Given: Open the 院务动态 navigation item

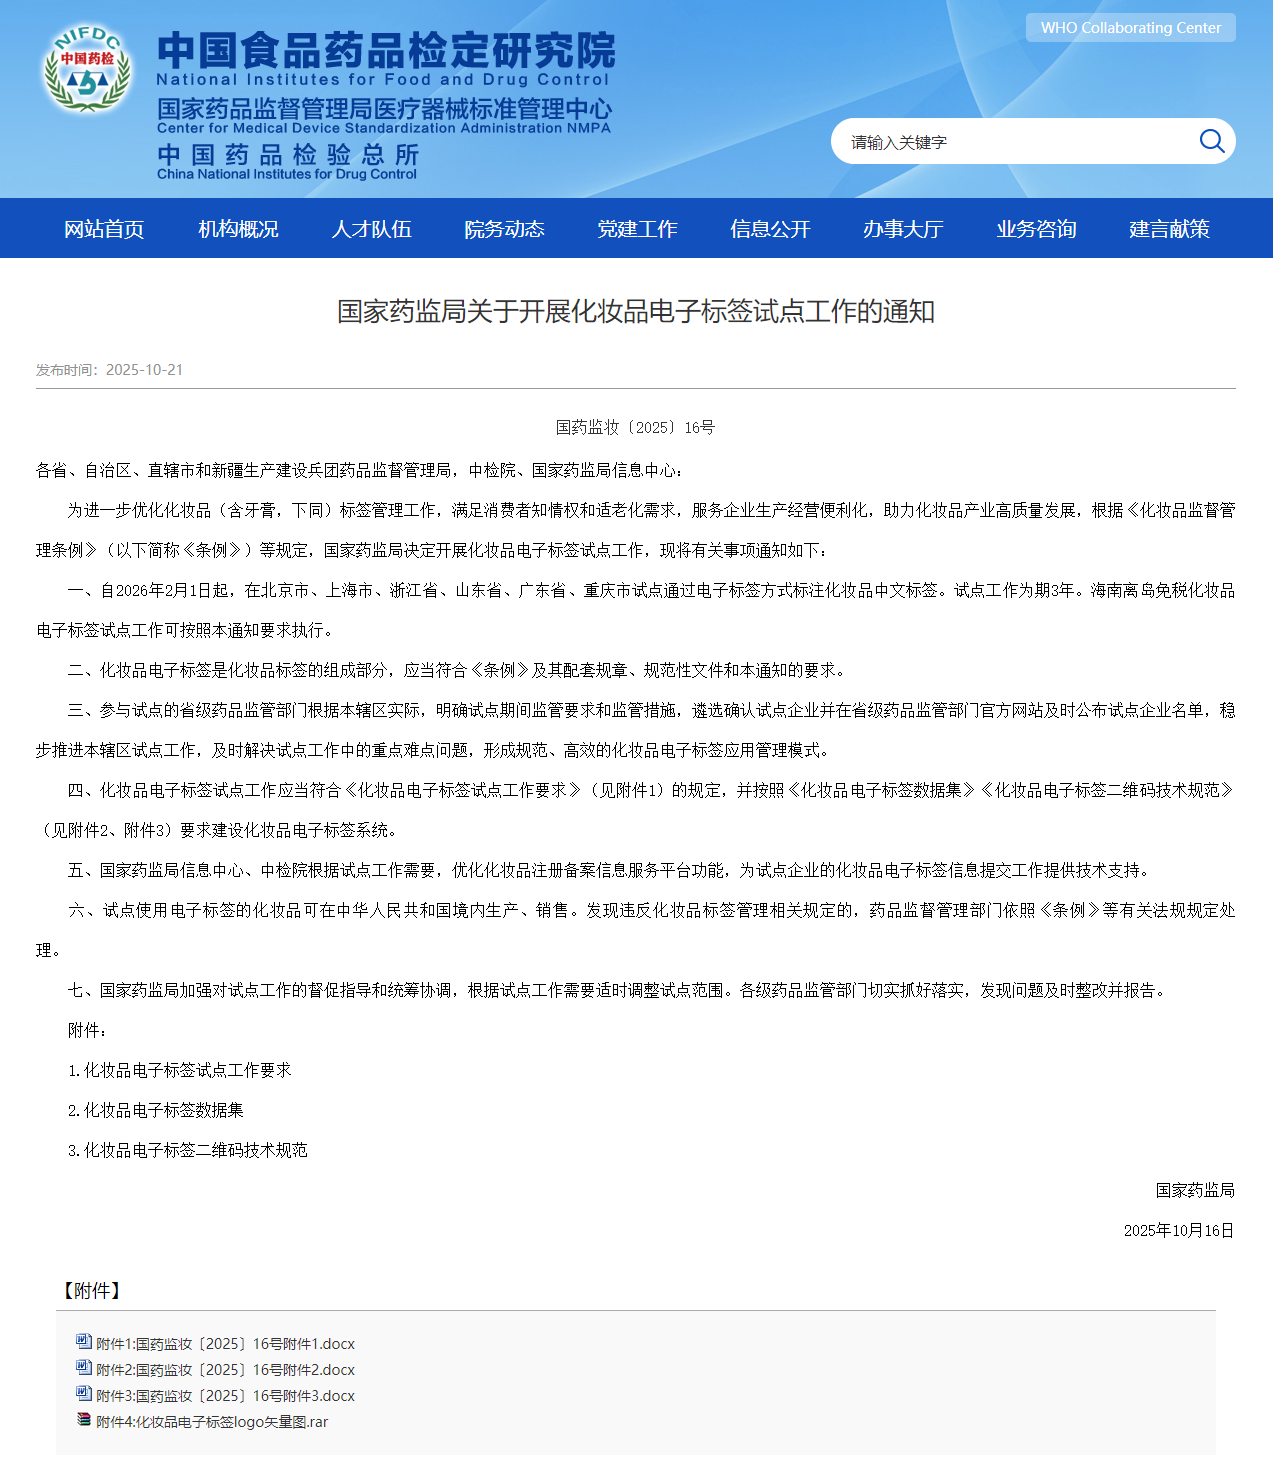Looking at the screenshot, I should click(x=504, y=229).
